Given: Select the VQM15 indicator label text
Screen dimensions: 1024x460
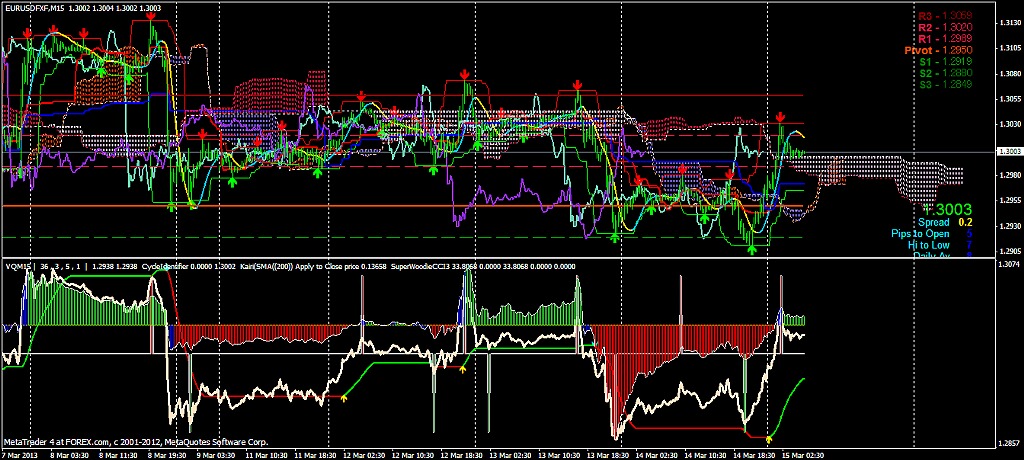Looking at the screenshot, I should point(17,267).
